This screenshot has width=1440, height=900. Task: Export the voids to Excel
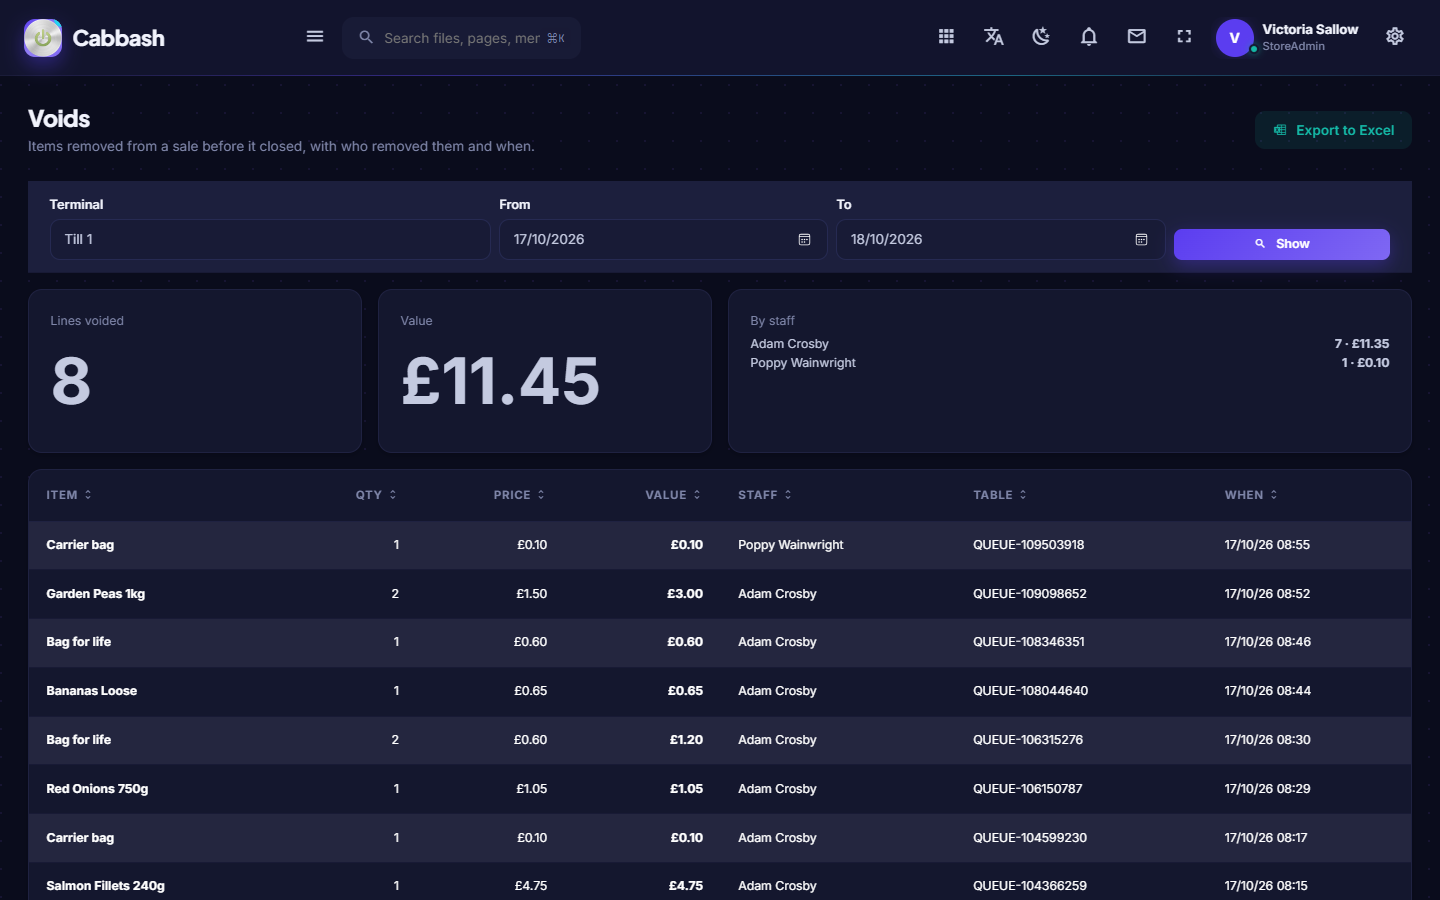point(1333,130)
